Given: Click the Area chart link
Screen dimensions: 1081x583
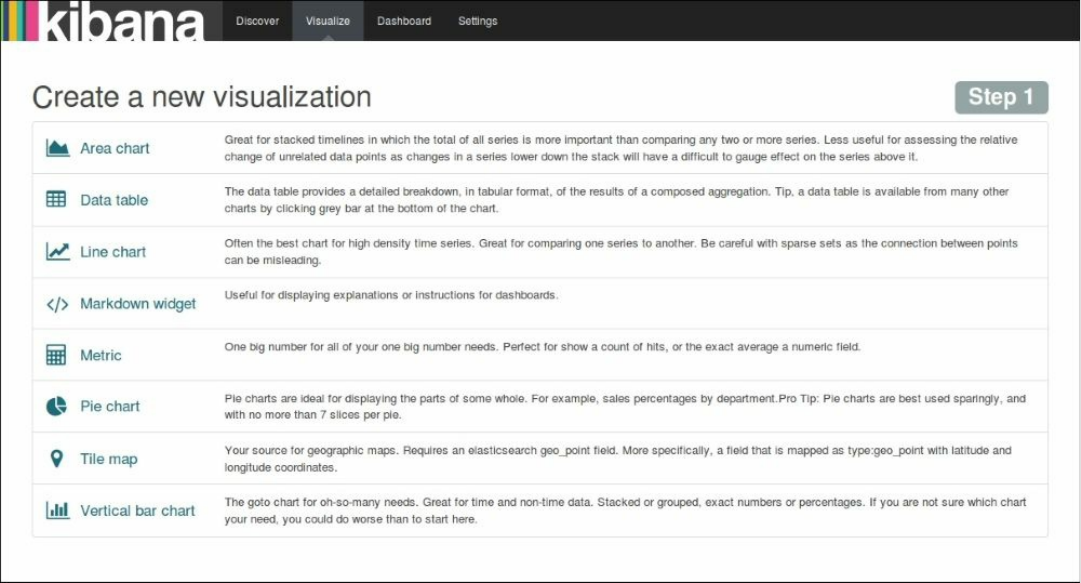Looking at the screenshot, I should click(115, 148).
